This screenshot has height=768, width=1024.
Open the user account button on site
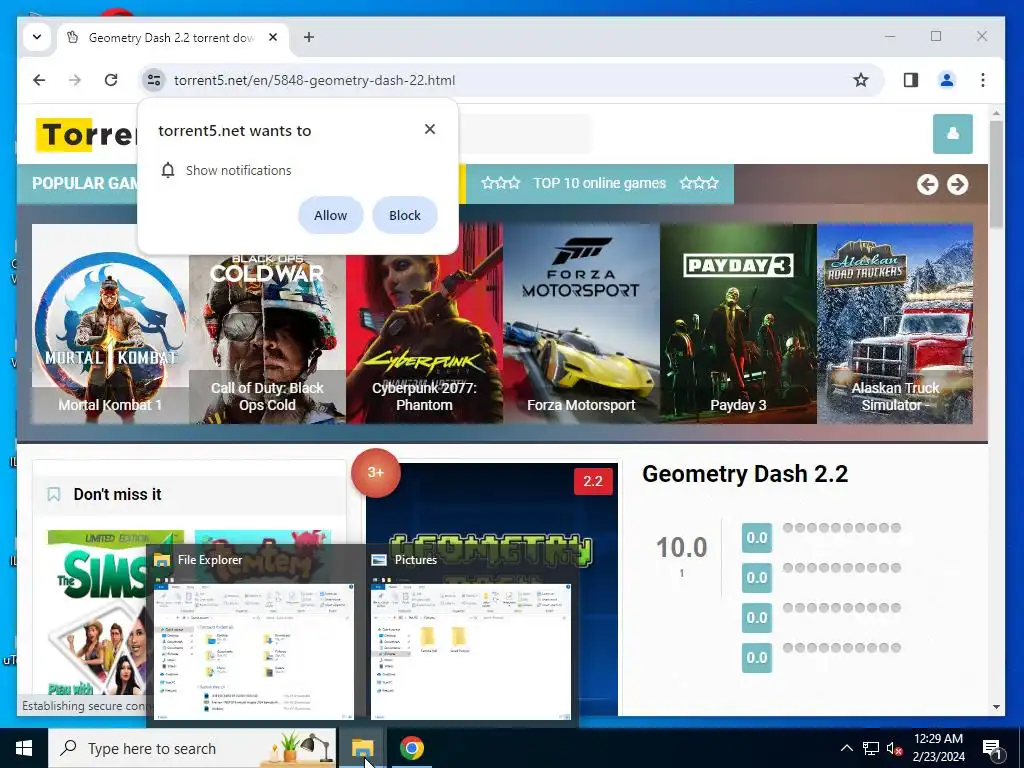tap(952, 134)
